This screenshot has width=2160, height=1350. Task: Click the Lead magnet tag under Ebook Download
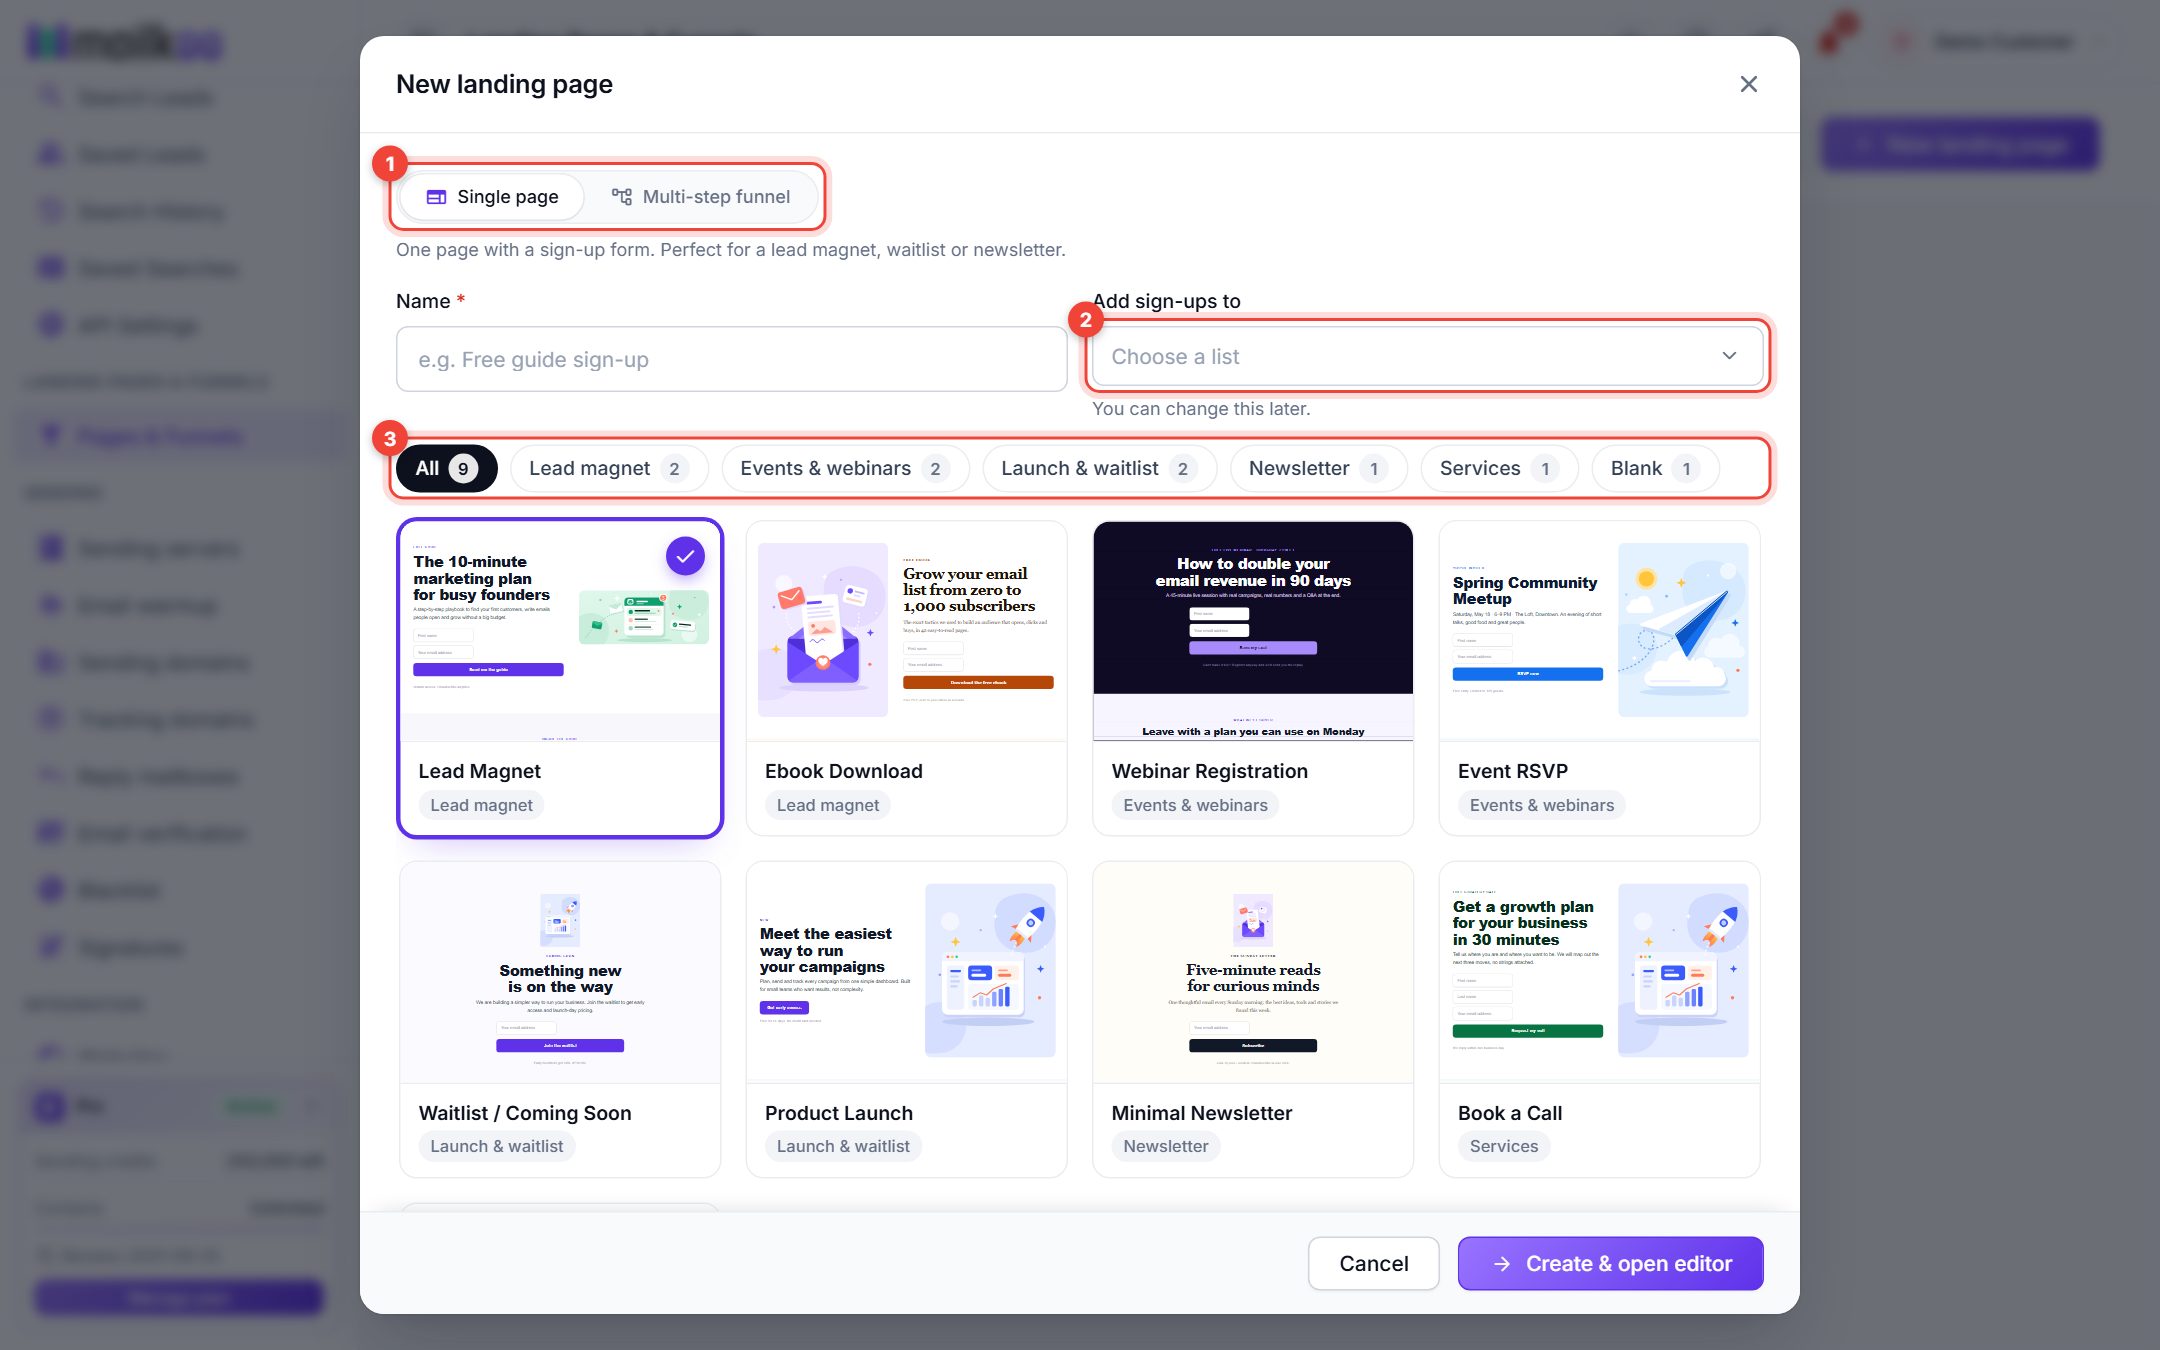(827, 805)
